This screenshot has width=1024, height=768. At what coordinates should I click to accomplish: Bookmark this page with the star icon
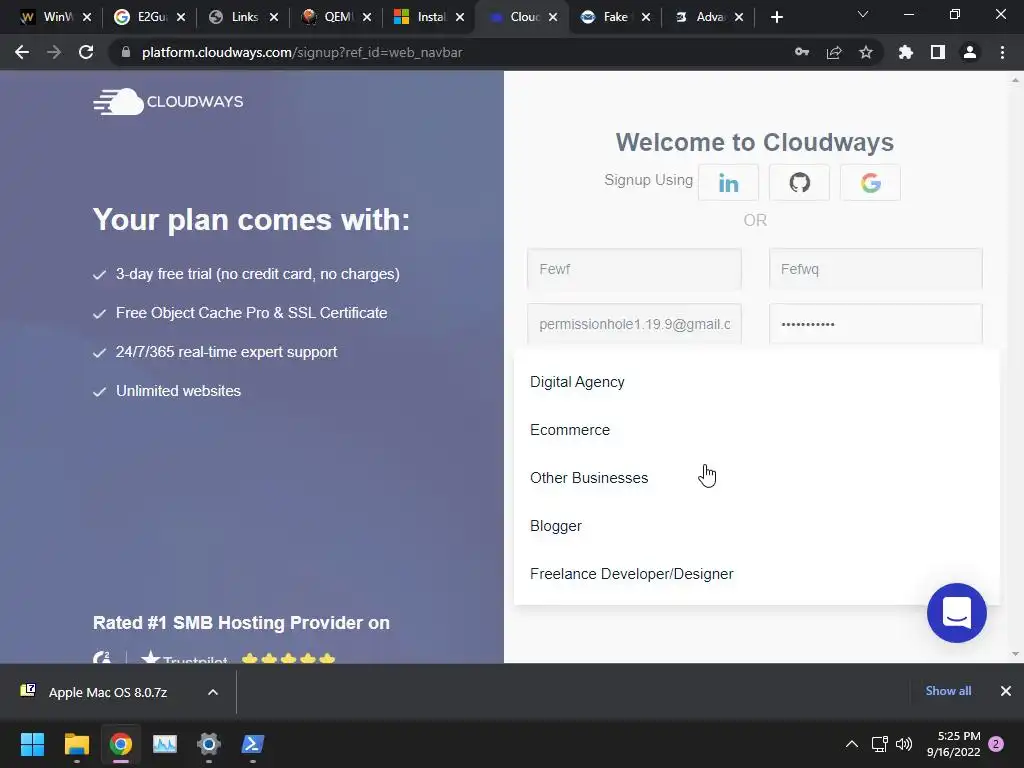coord(866,52)
